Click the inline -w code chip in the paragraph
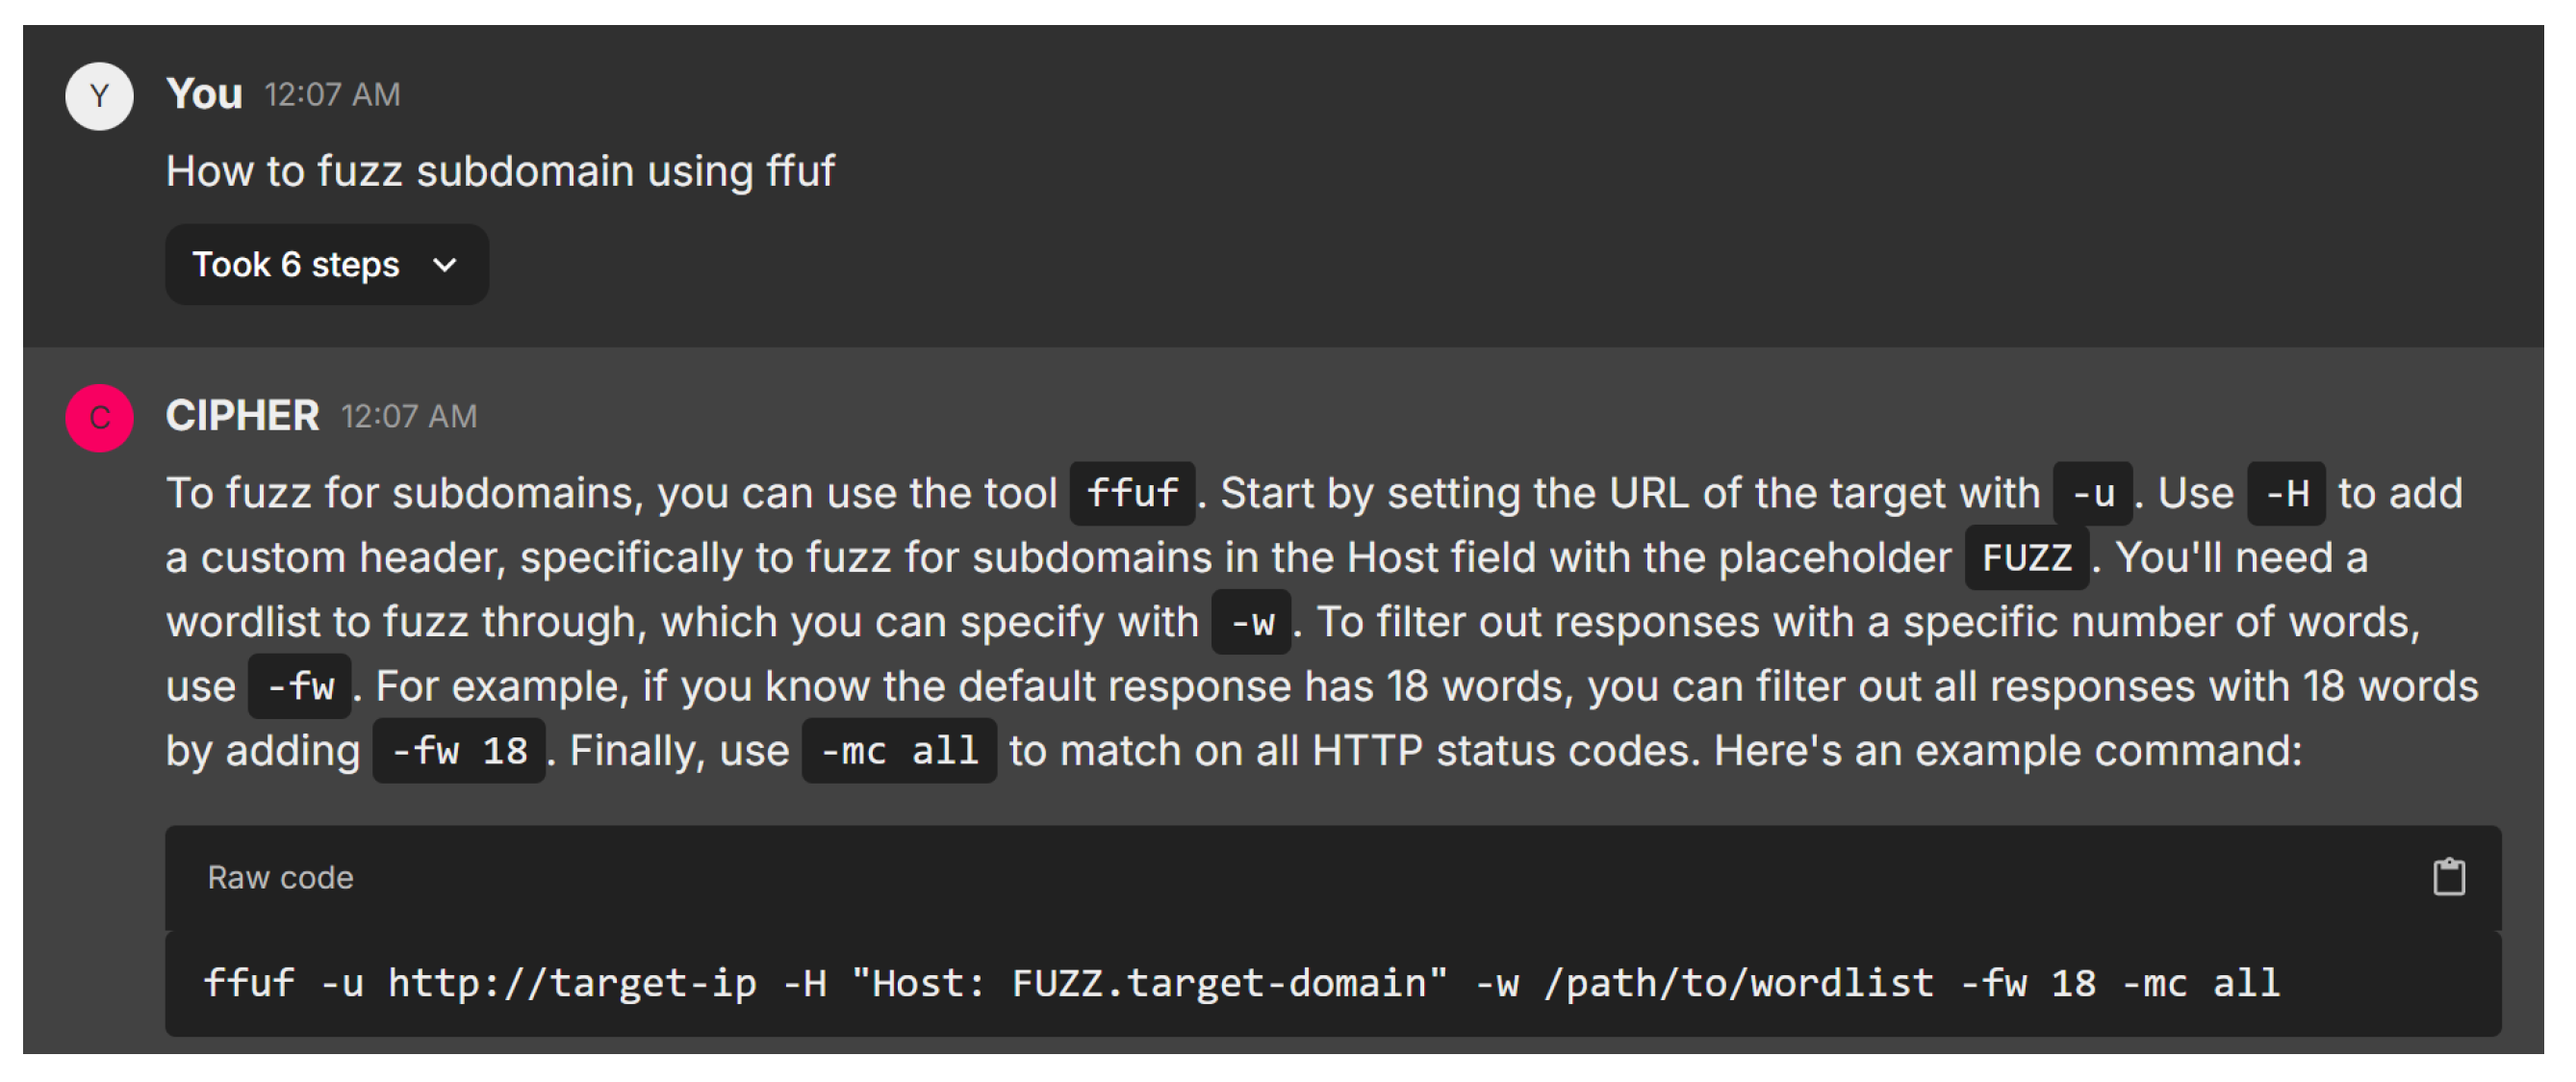Screen dimensions: 2576x1082 click(1250, 623)
